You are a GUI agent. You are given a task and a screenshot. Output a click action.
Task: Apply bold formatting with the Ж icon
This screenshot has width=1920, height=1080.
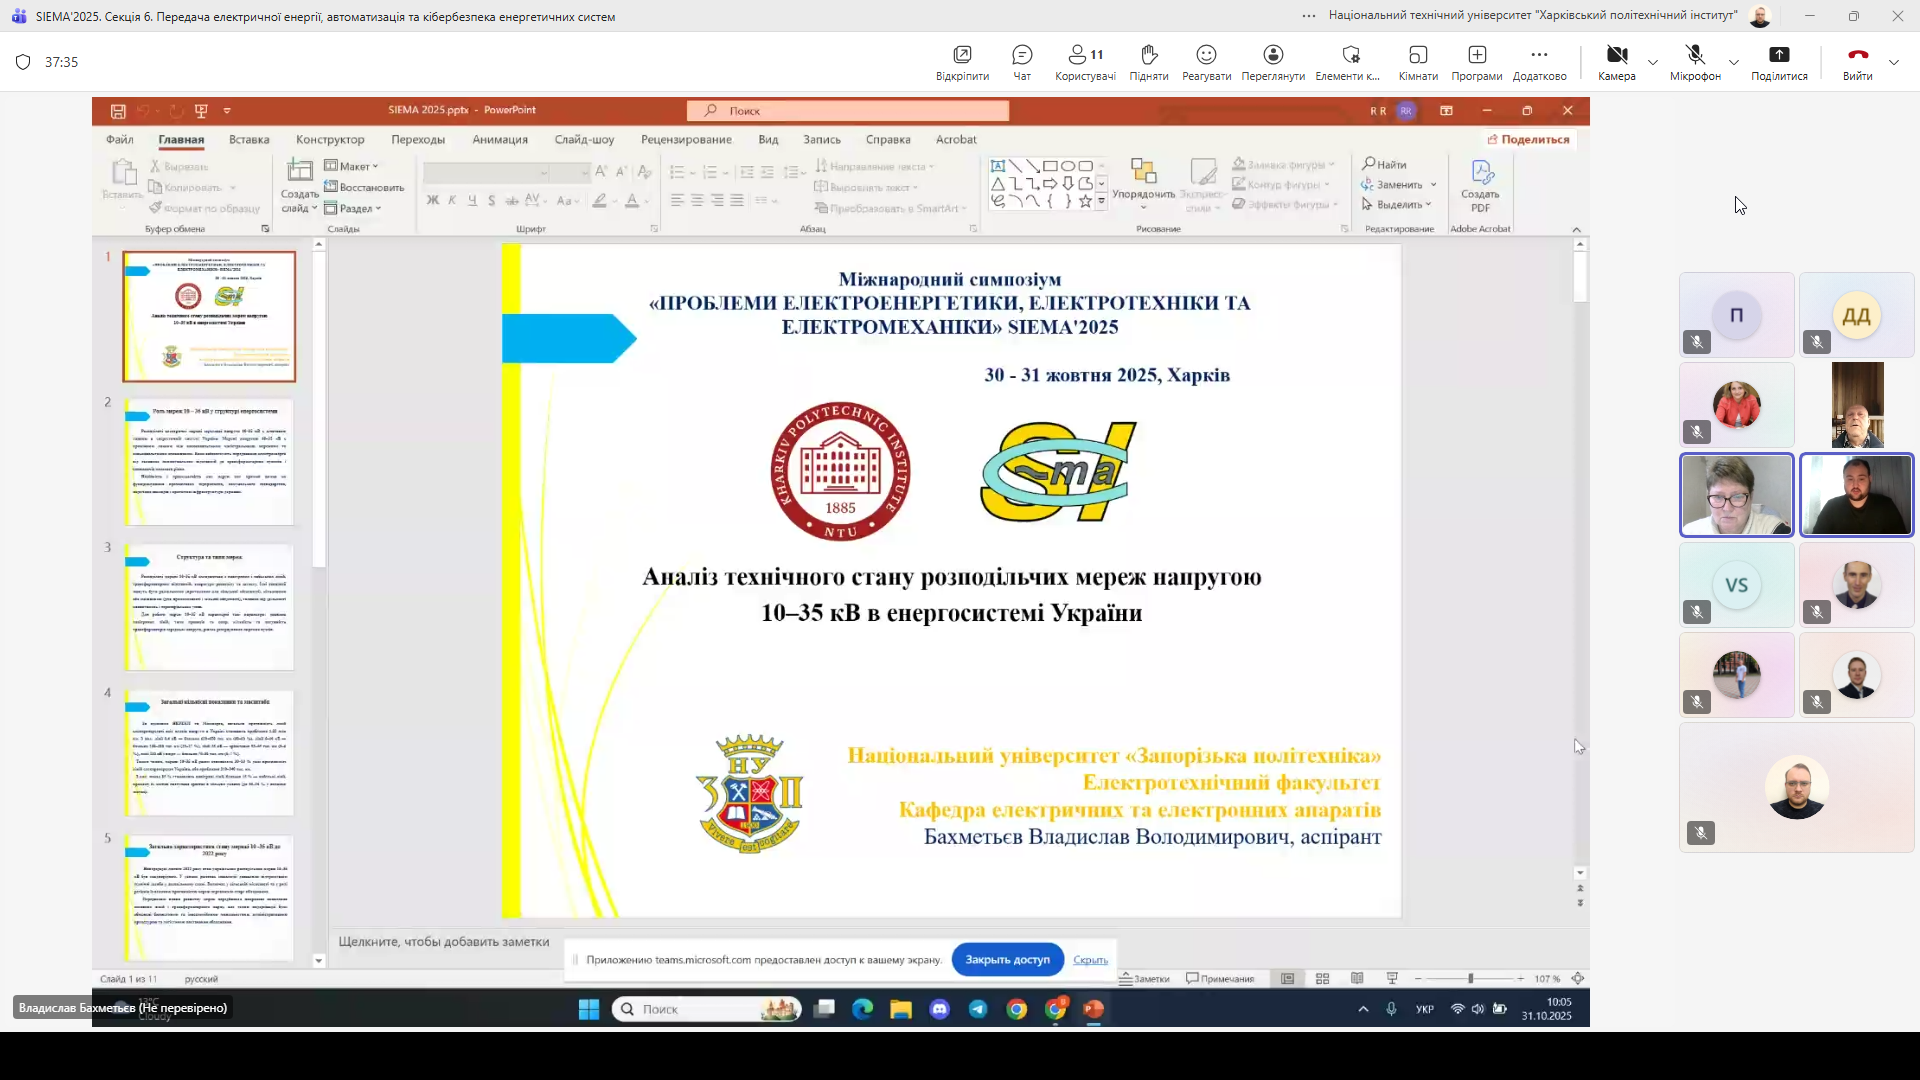coord(433,201)
